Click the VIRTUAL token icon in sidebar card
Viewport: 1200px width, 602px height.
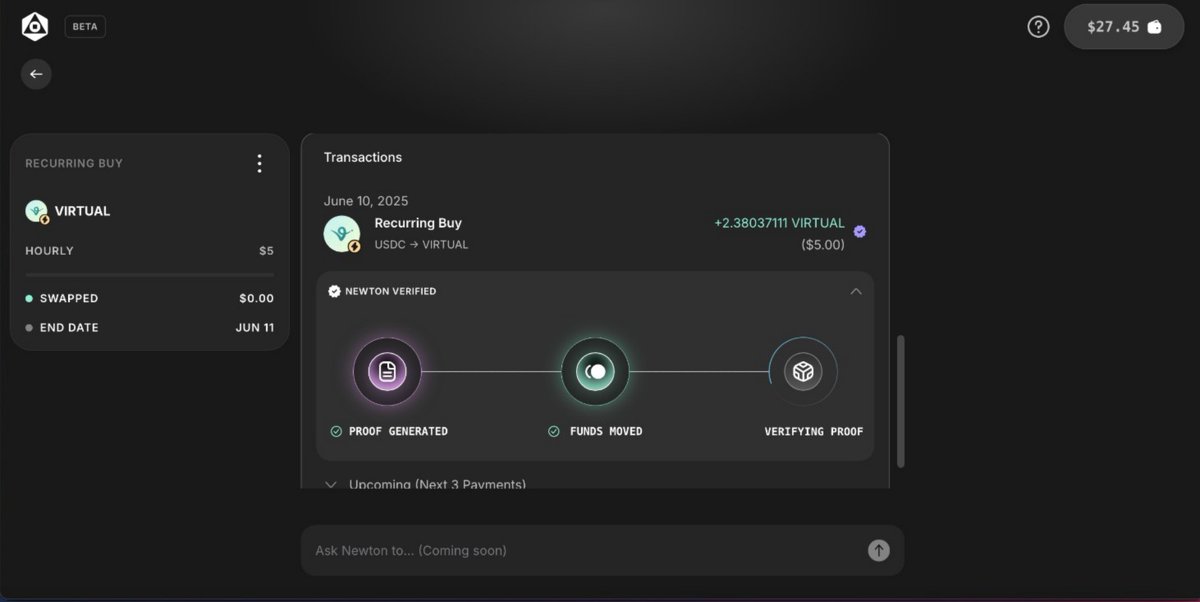36,211
